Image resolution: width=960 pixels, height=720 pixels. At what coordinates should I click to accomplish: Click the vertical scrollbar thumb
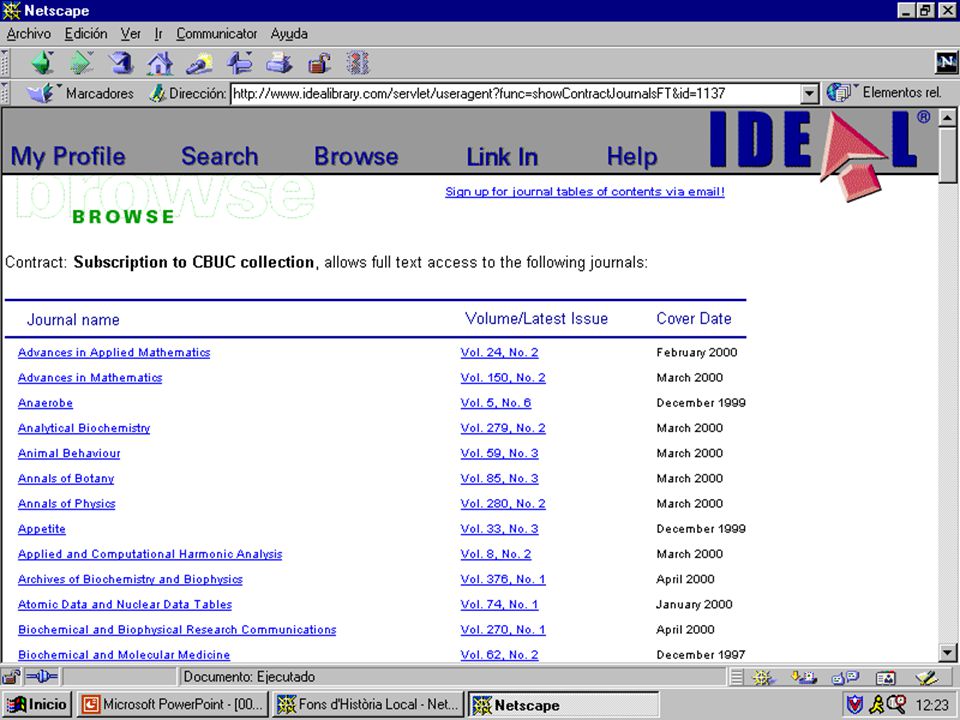[x=947, y=154]
